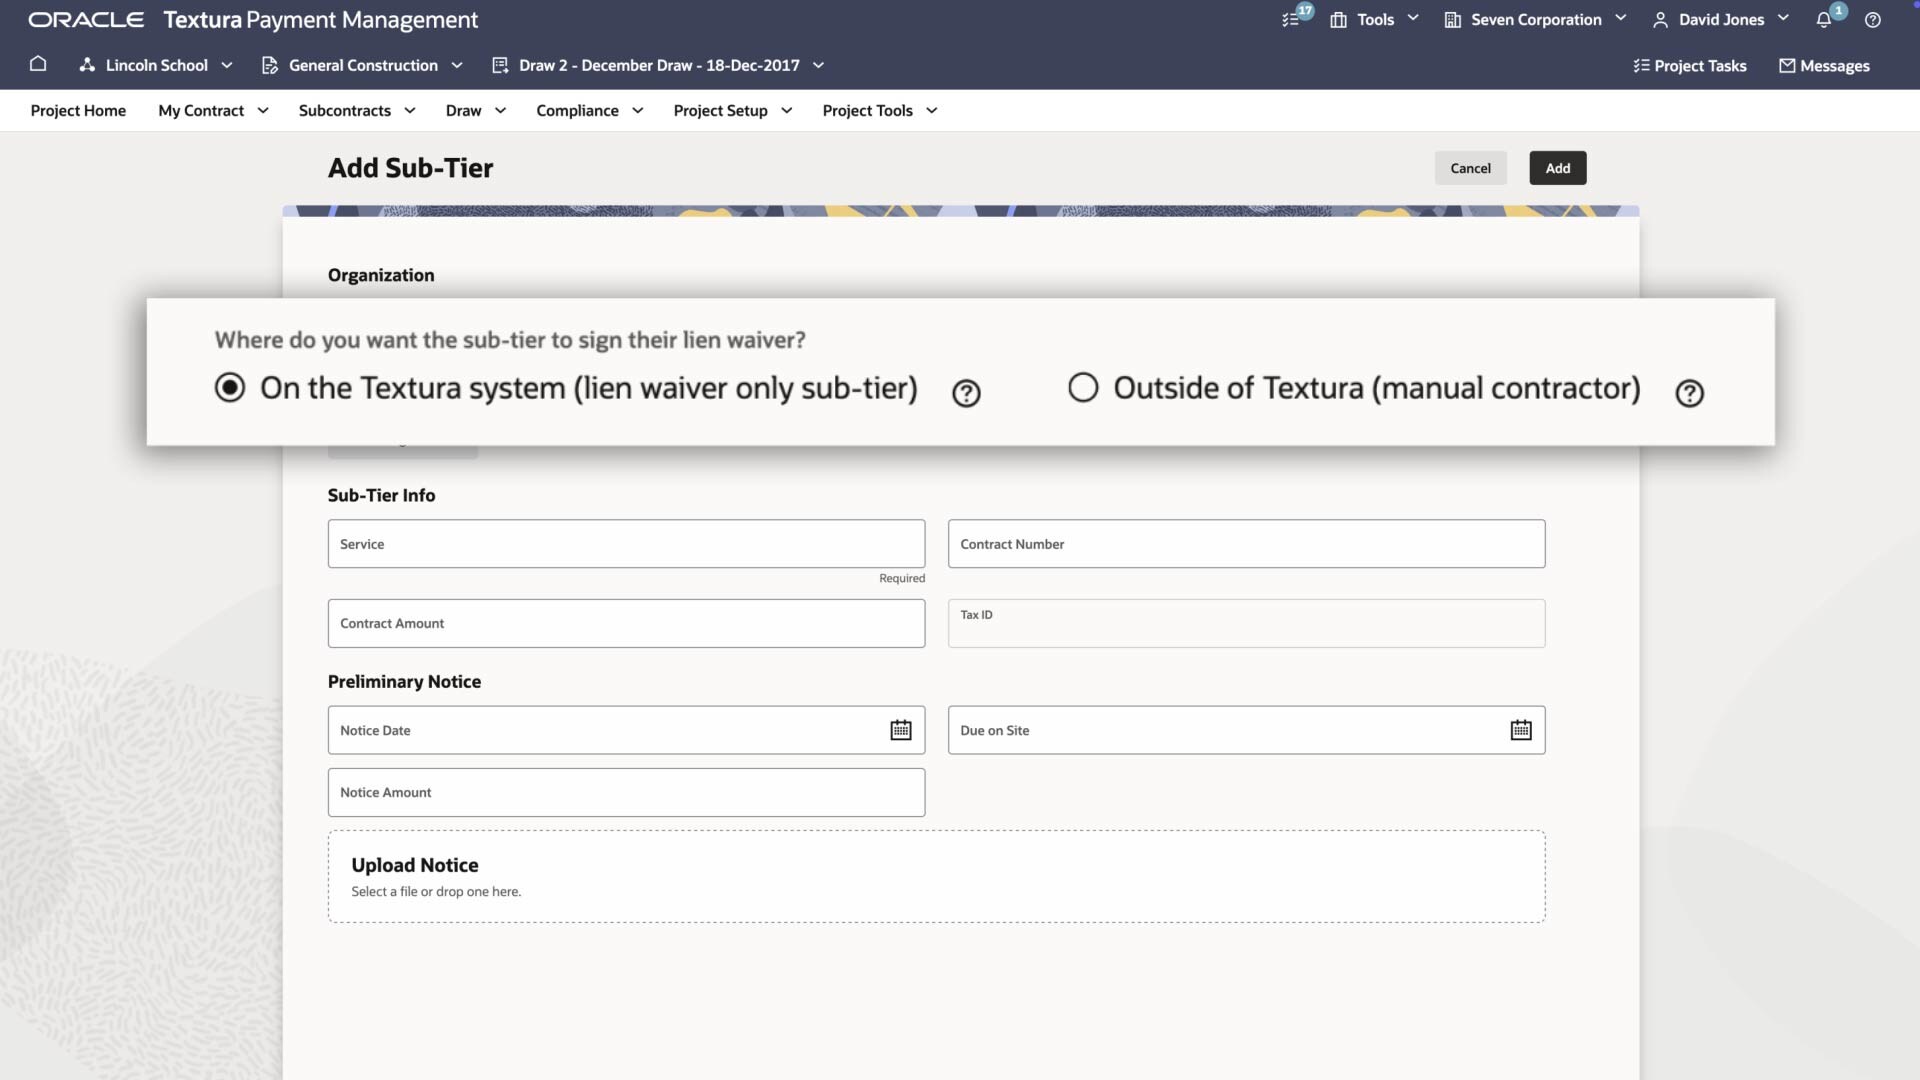
Task: Open the task list icon with badge 17
Action: pyautogui.click(x=1291, y=20)
